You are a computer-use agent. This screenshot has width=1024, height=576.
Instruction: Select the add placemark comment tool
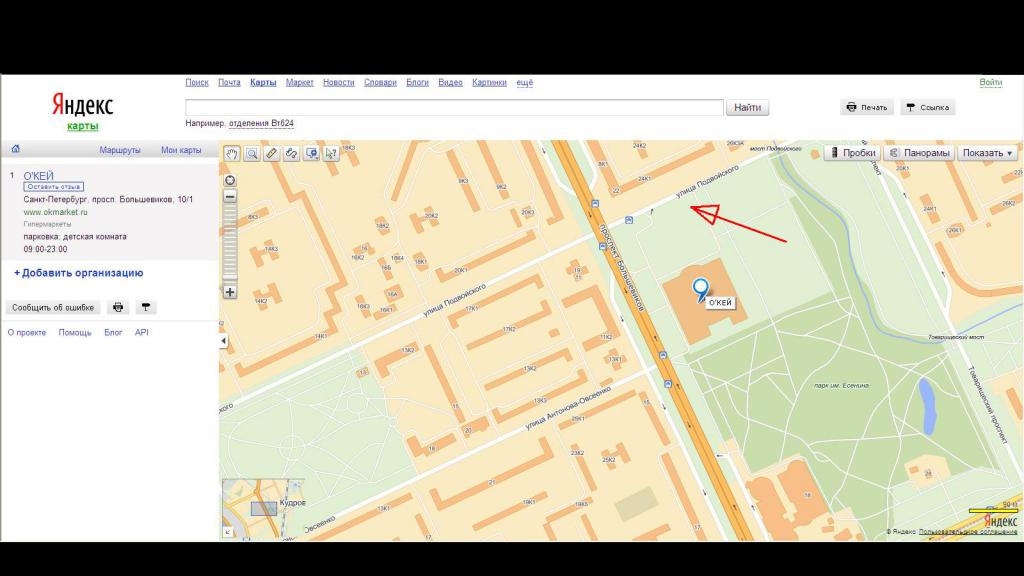tap(312, 153)
